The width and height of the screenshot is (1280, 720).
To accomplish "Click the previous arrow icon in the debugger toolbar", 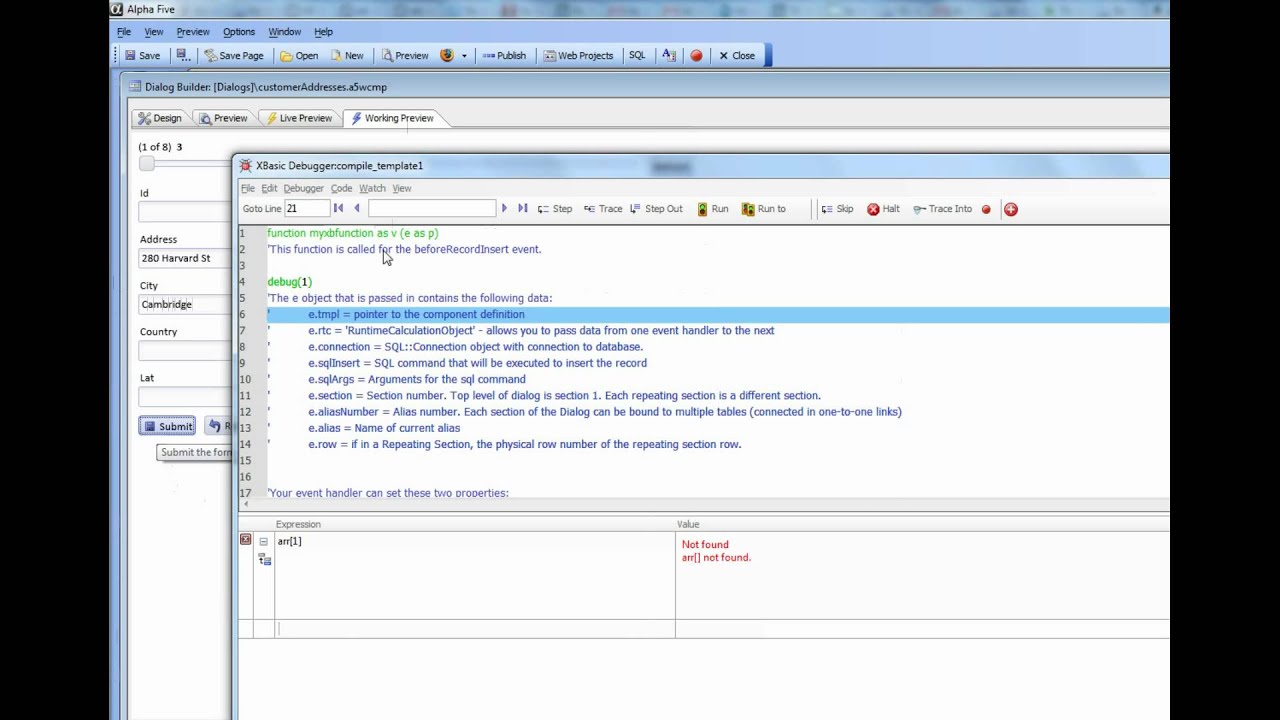I will (x=356, y=209).
